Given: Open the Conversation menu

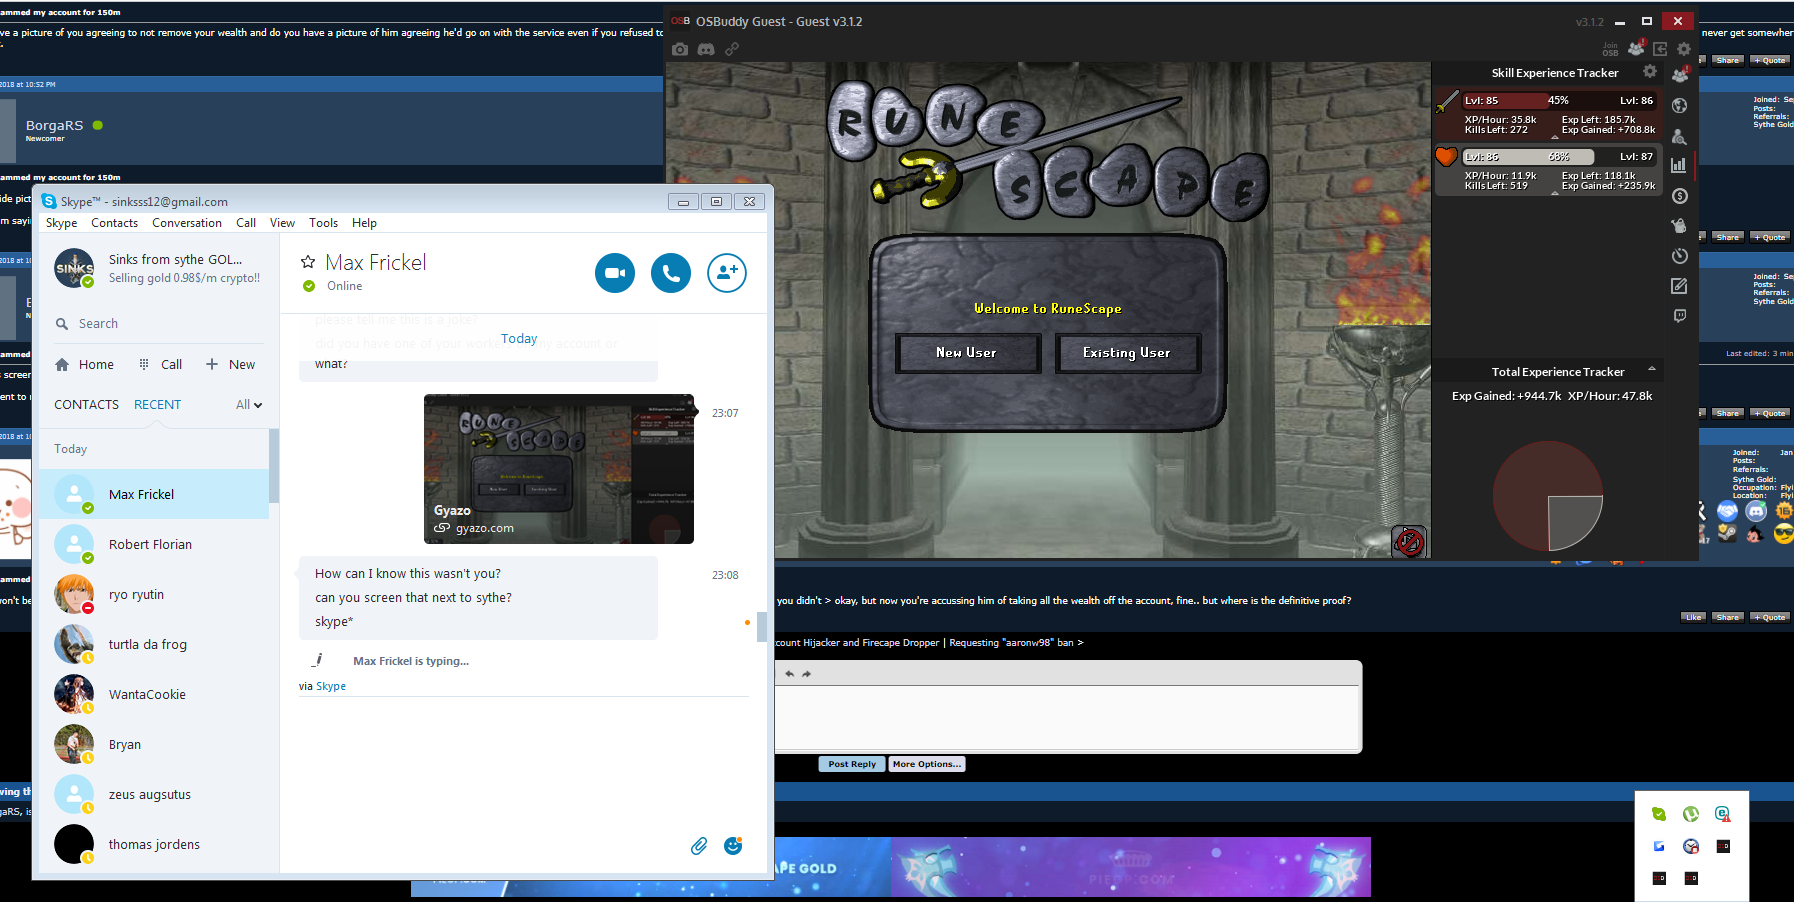Looking at the screenshot, I should point(187,223).
